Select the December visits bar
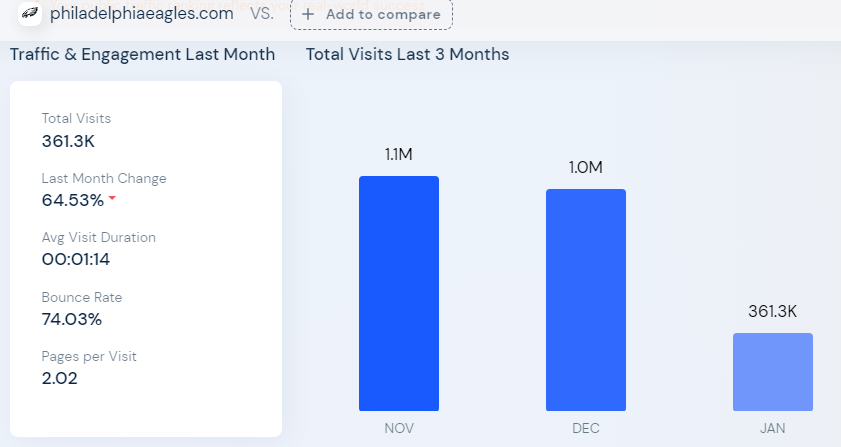841x447 pixels. tap(585, 300)
